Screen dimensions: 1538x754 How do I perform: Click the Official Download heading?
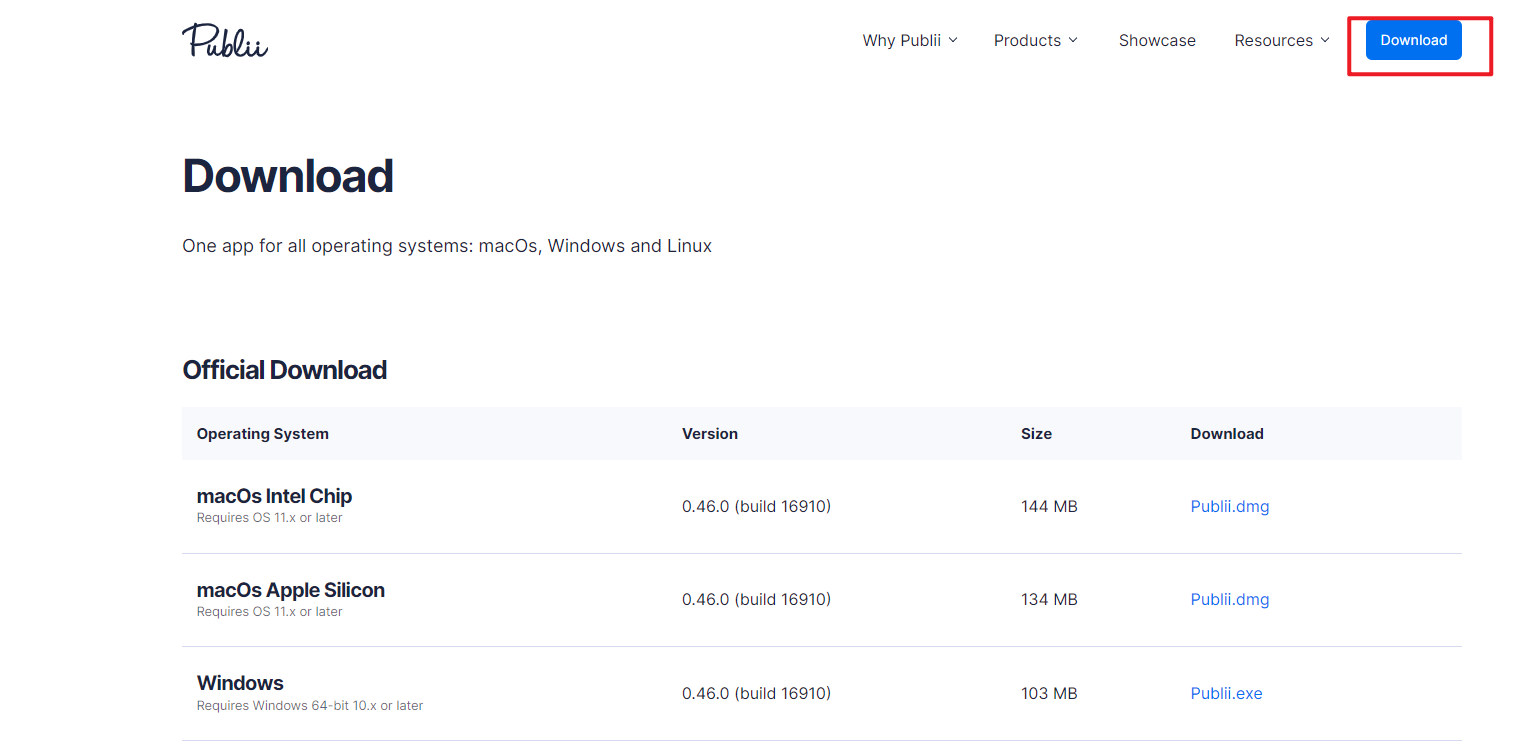pyautogui.click(x=284, y=370)
